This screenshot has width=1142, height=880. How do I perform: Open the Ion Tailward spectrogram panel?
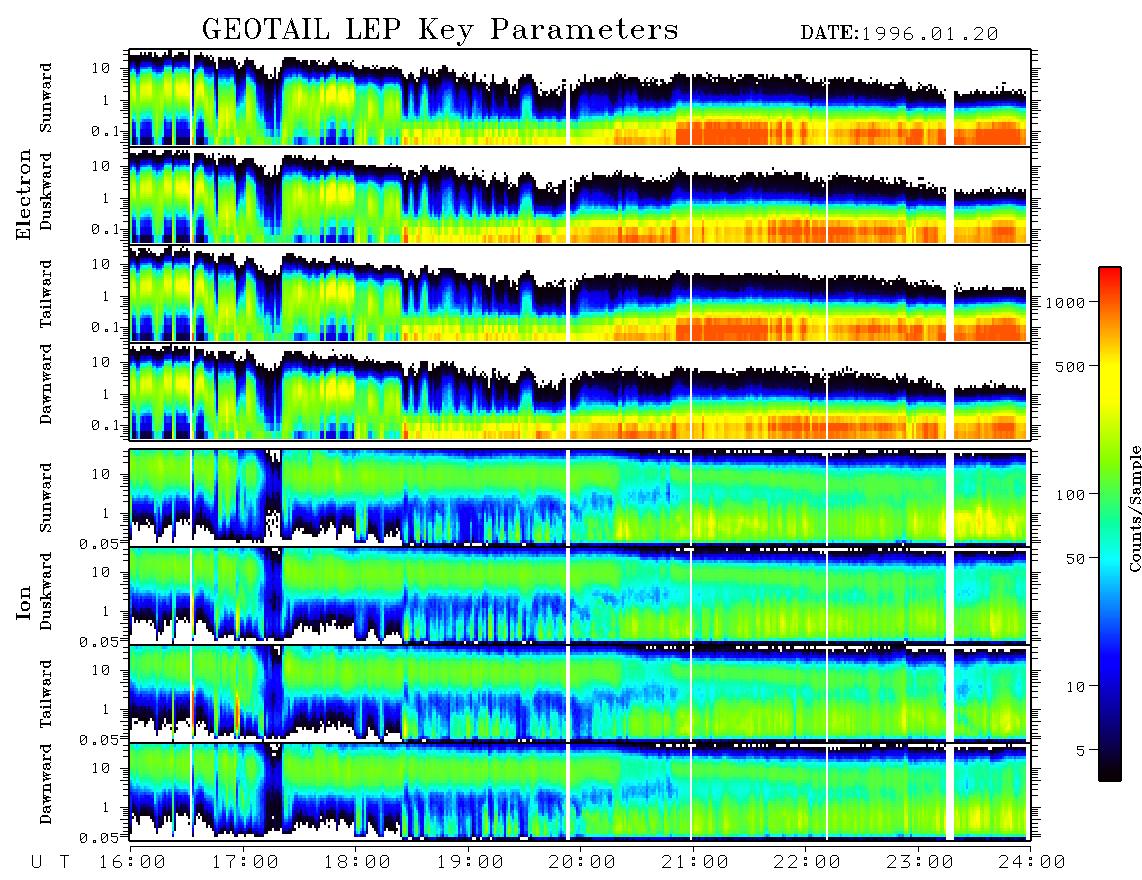(x=580, y=694)
